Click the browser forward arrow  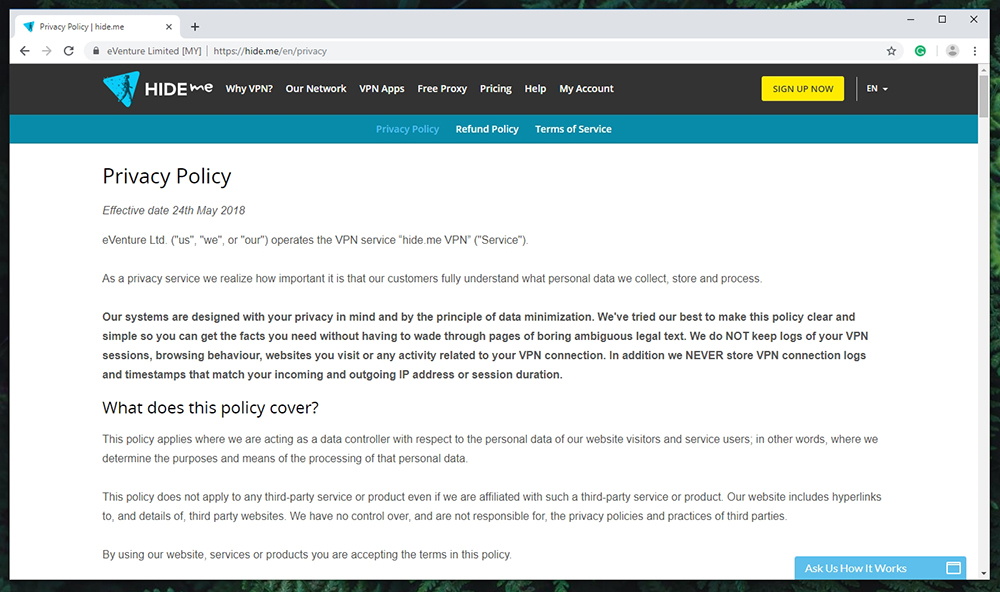click(47, 51)
